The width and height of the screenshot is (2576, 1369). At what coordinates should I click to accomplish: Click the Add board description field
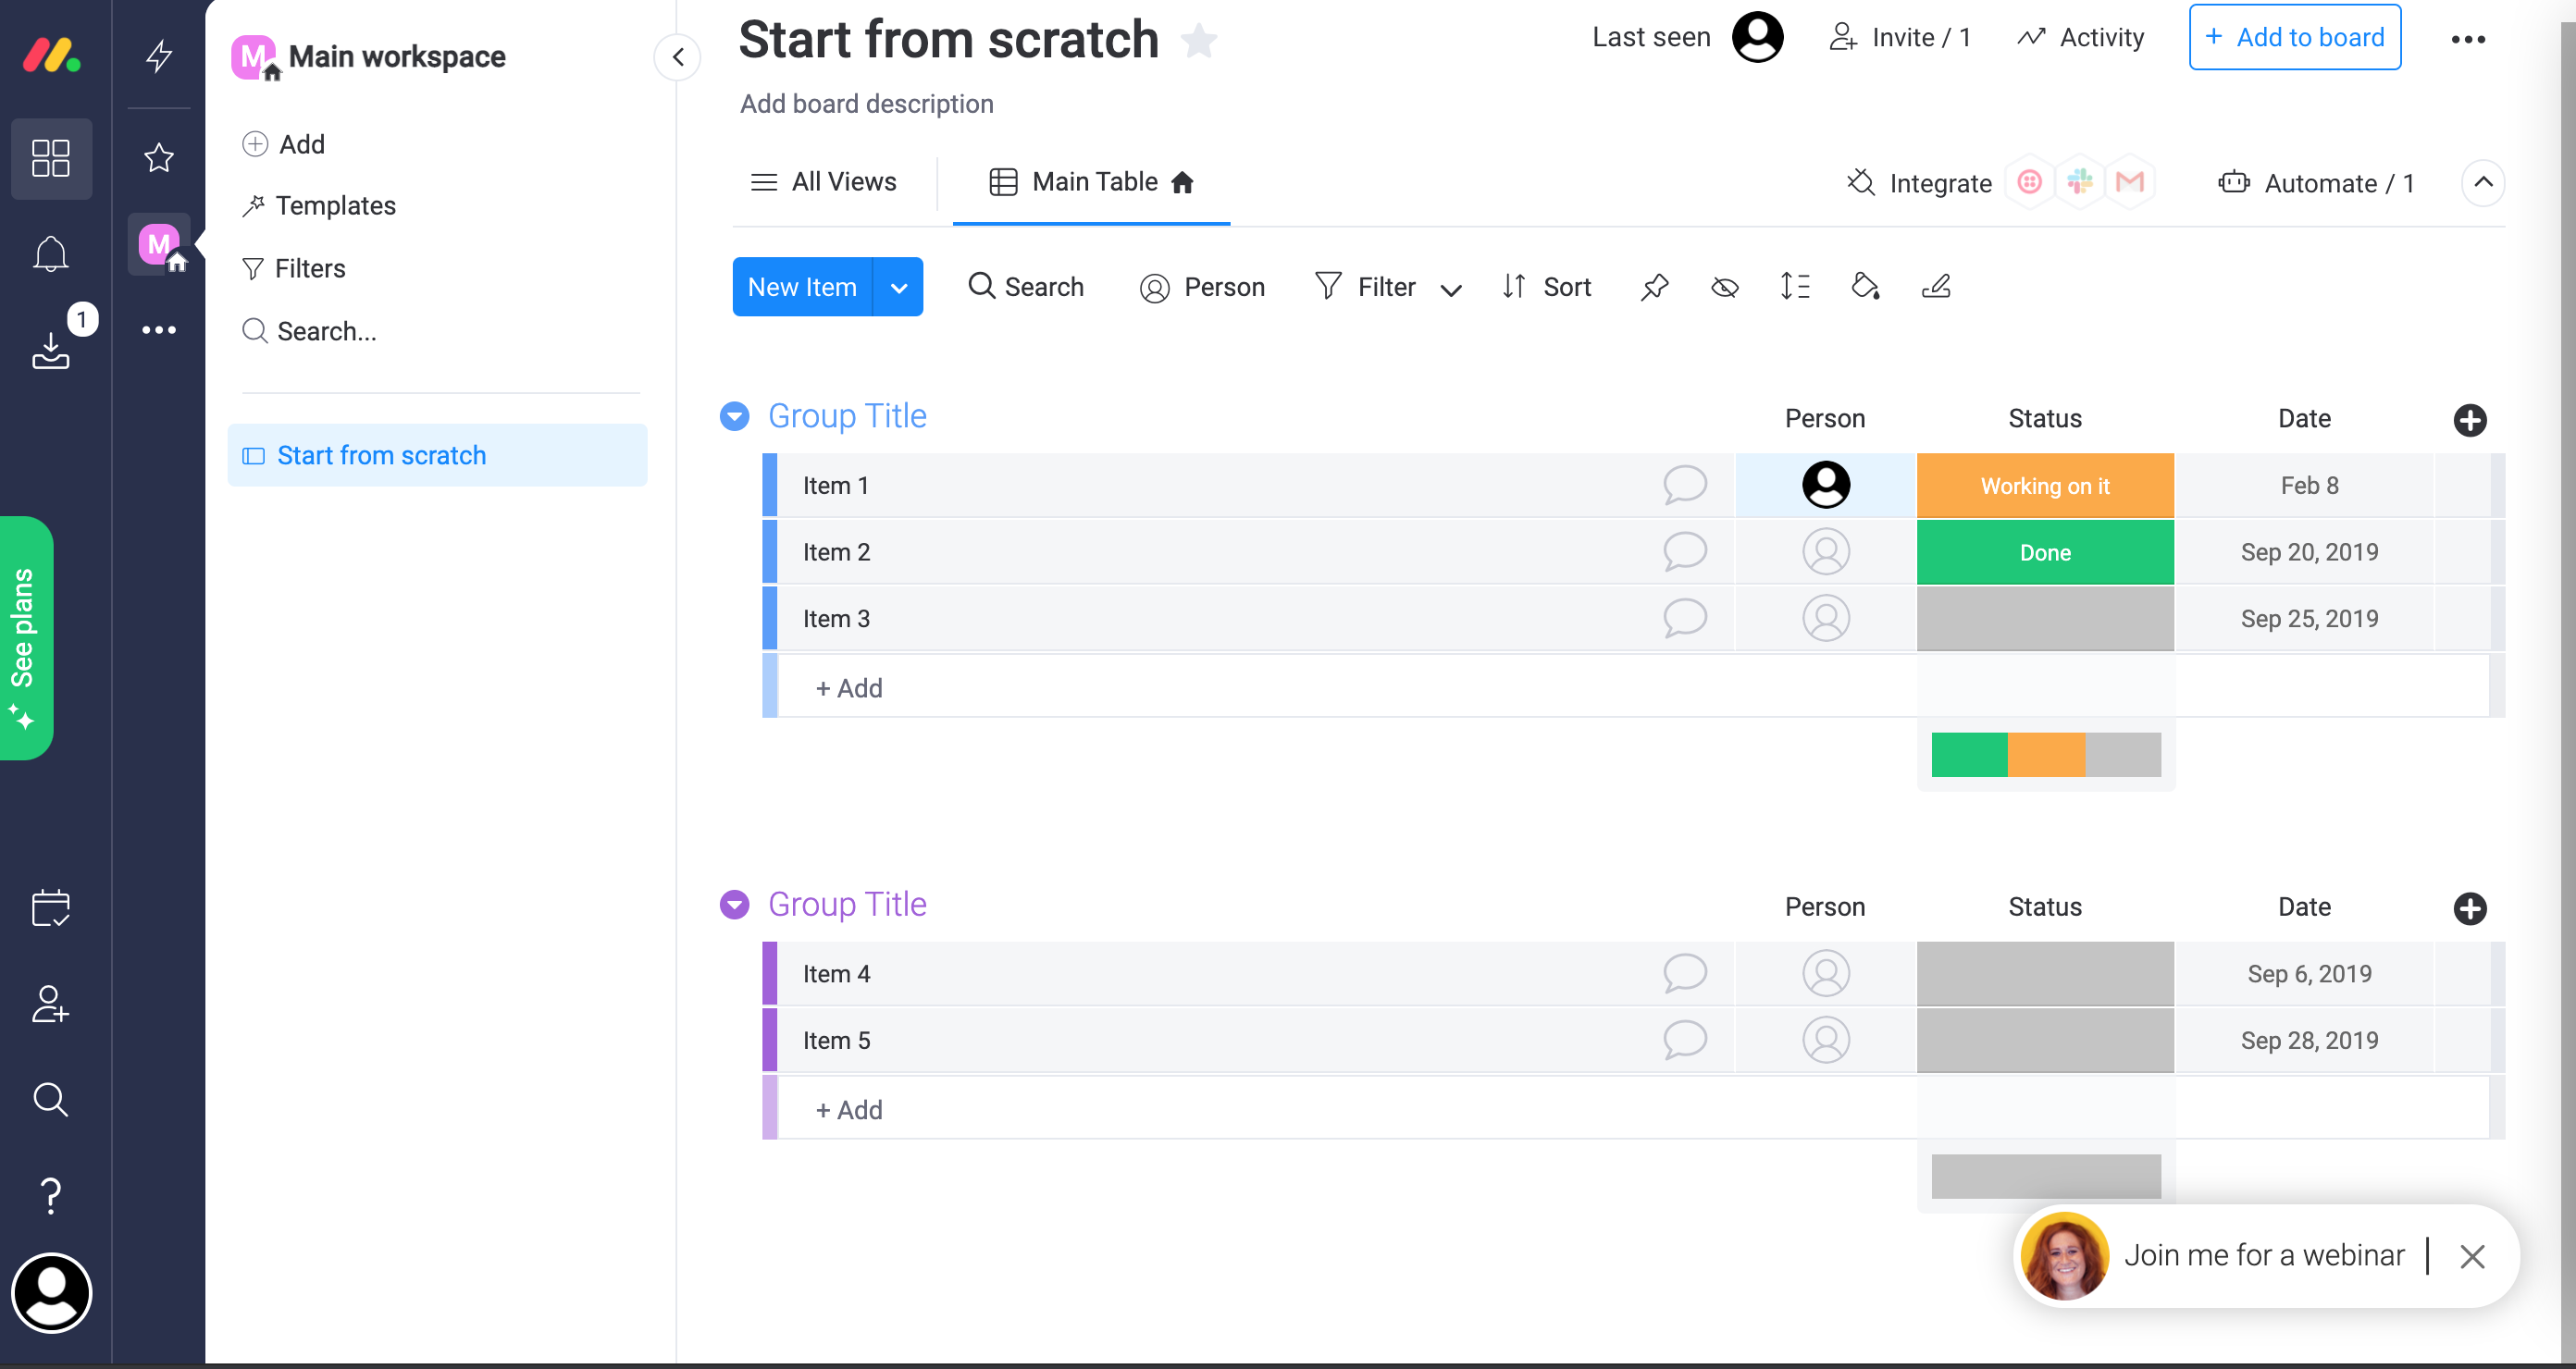866,104
